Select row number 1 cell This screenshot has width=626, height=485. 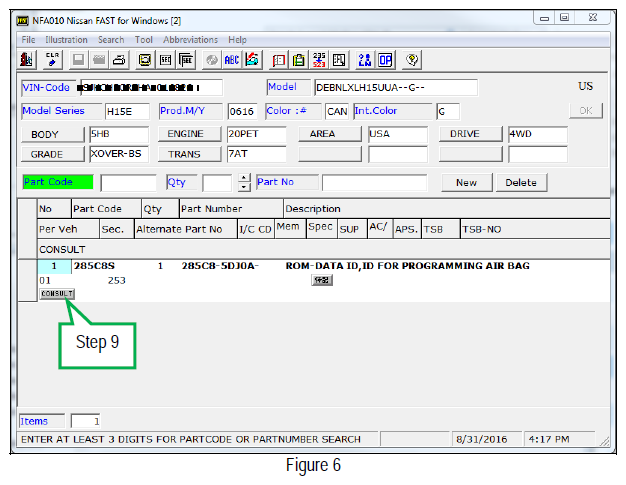pos(54,266)
